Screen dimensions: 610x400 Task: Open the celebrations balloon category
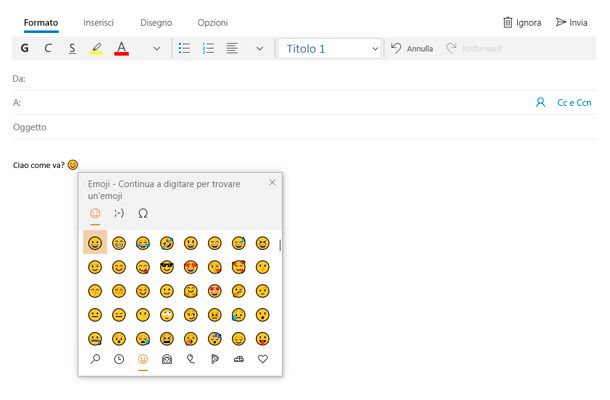(191, 359)
